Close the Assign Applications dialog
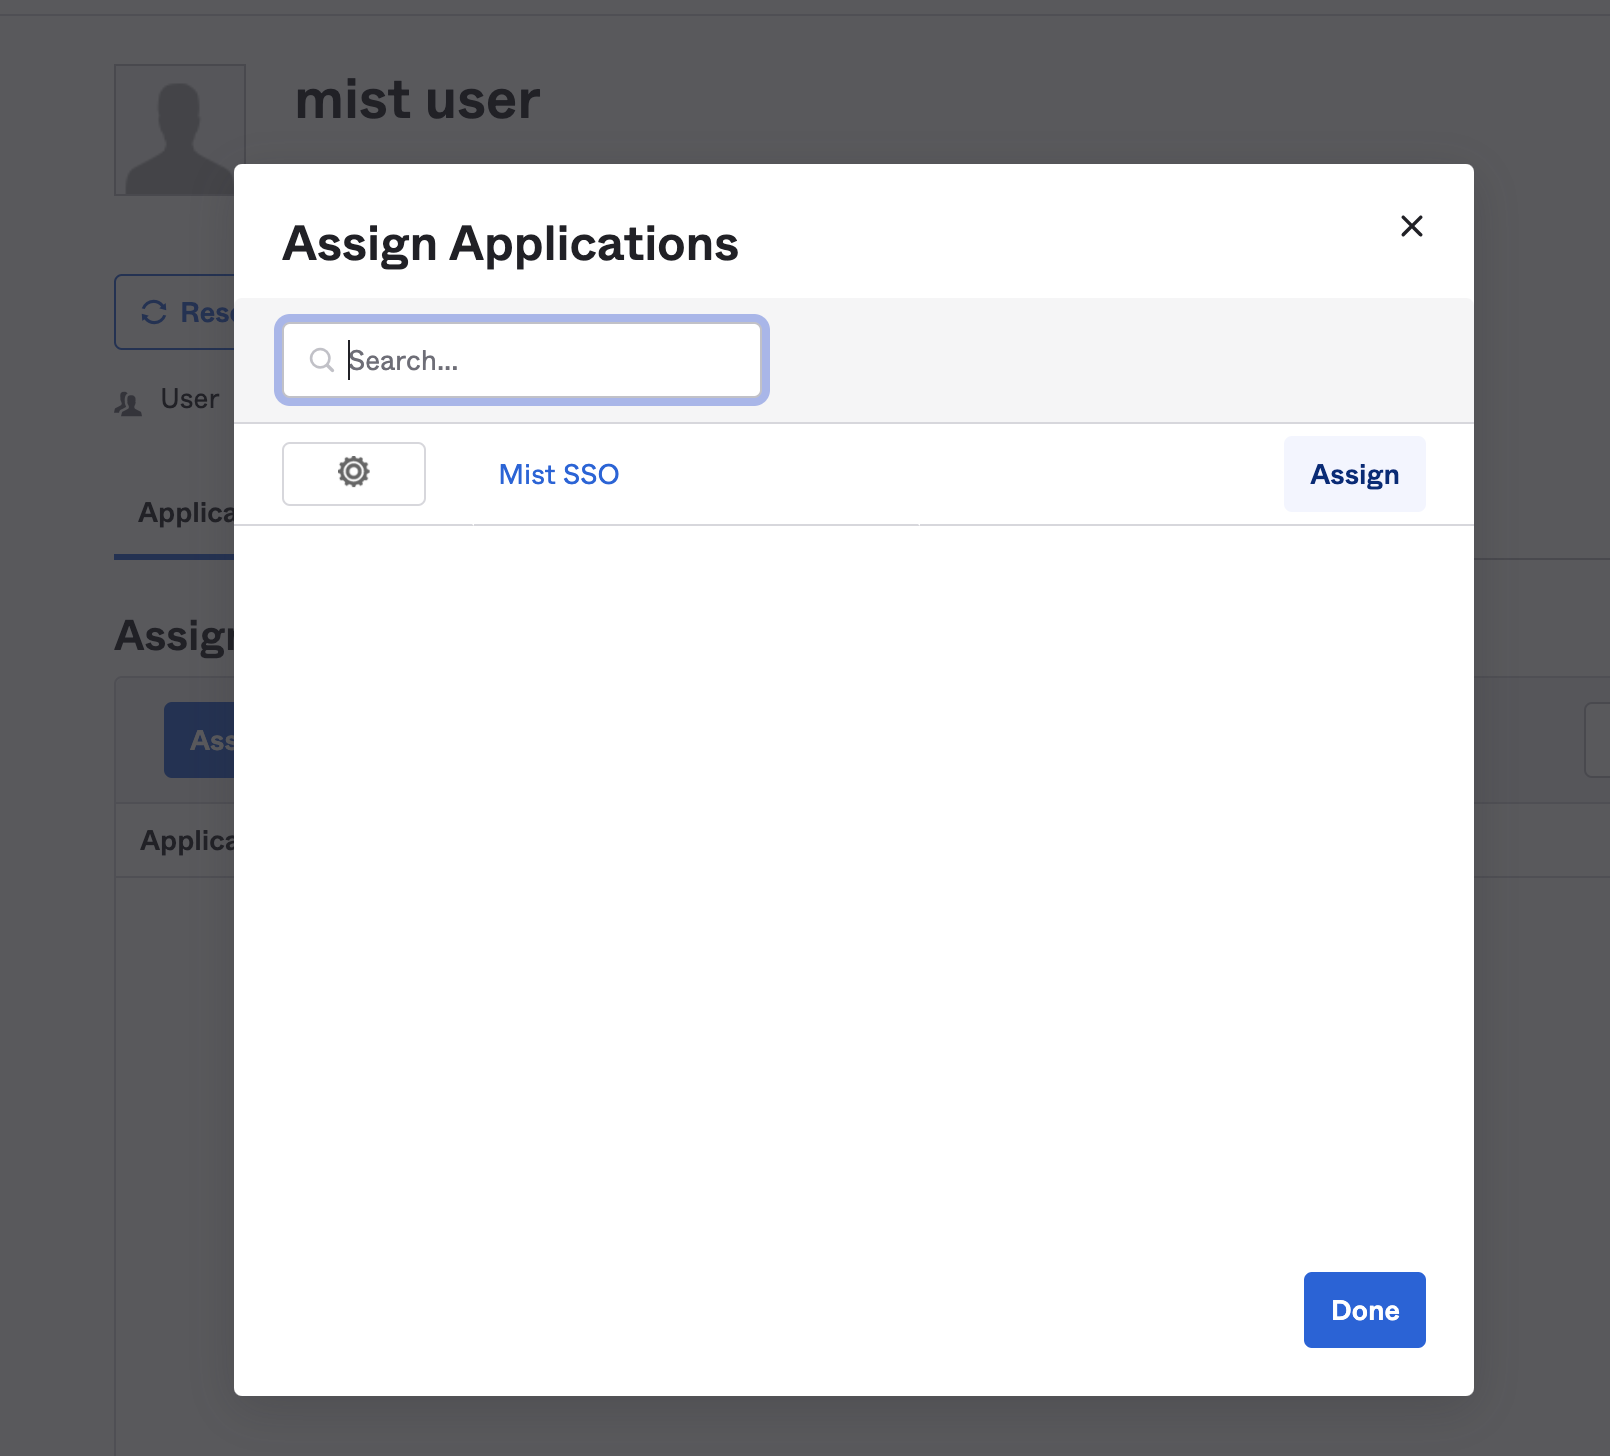The image size is (1610, 1456). (x=1411, y=226)
